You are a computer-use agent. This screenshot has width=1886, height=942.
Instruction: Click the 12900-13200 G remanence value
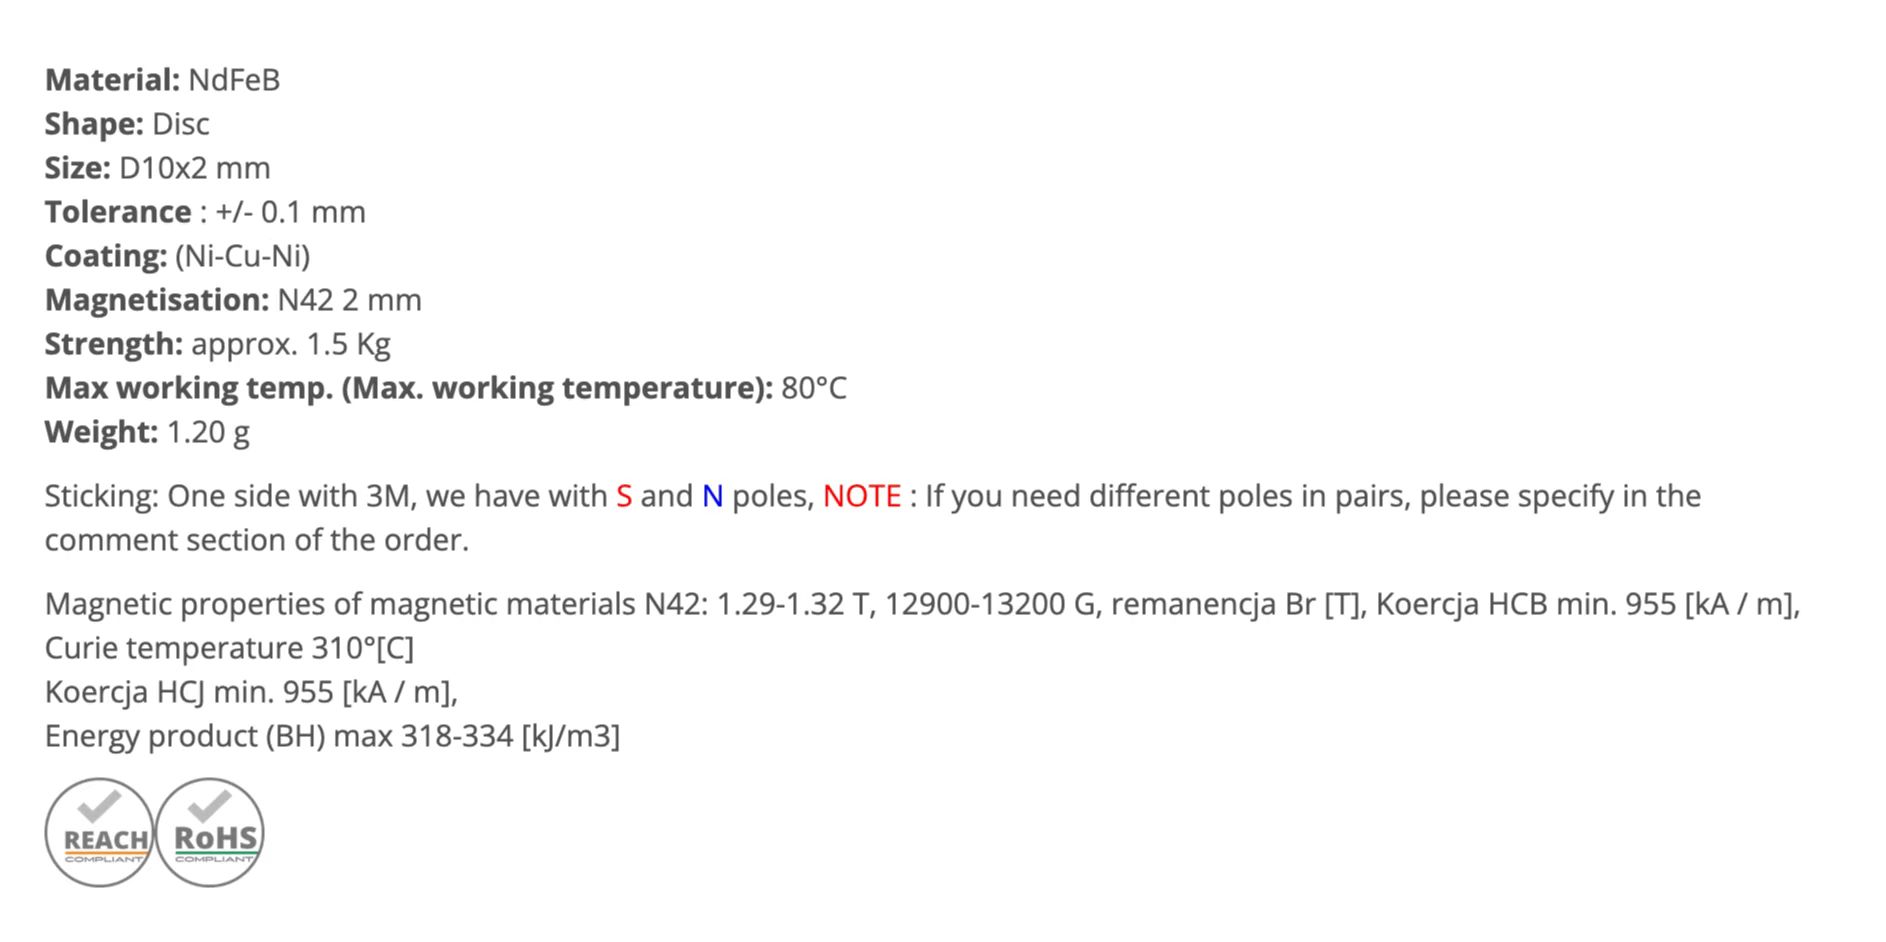coord(990,604)
